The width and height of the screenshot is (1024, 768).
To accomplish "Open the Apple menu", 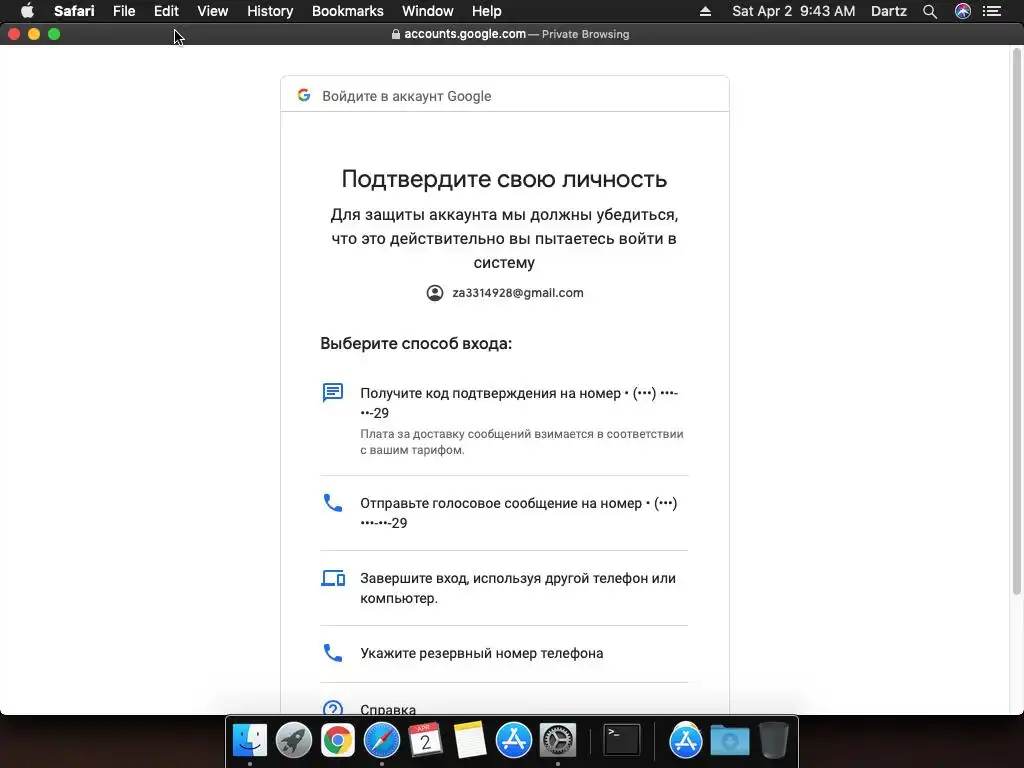I will (27, 11).
